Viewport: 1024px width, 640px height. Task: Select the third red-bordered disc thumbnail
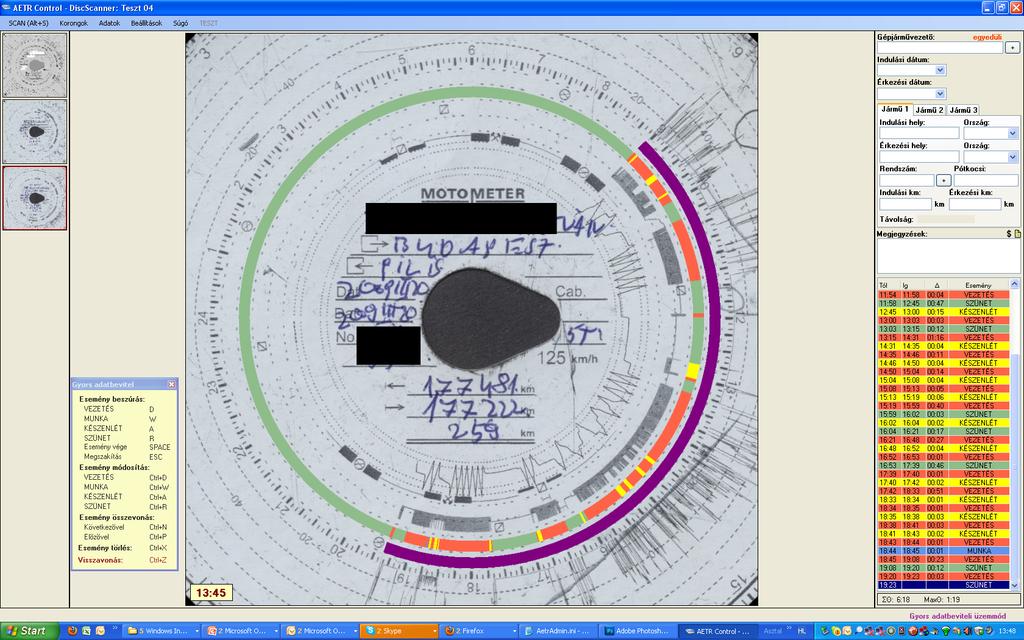click(x=35, y=198)
